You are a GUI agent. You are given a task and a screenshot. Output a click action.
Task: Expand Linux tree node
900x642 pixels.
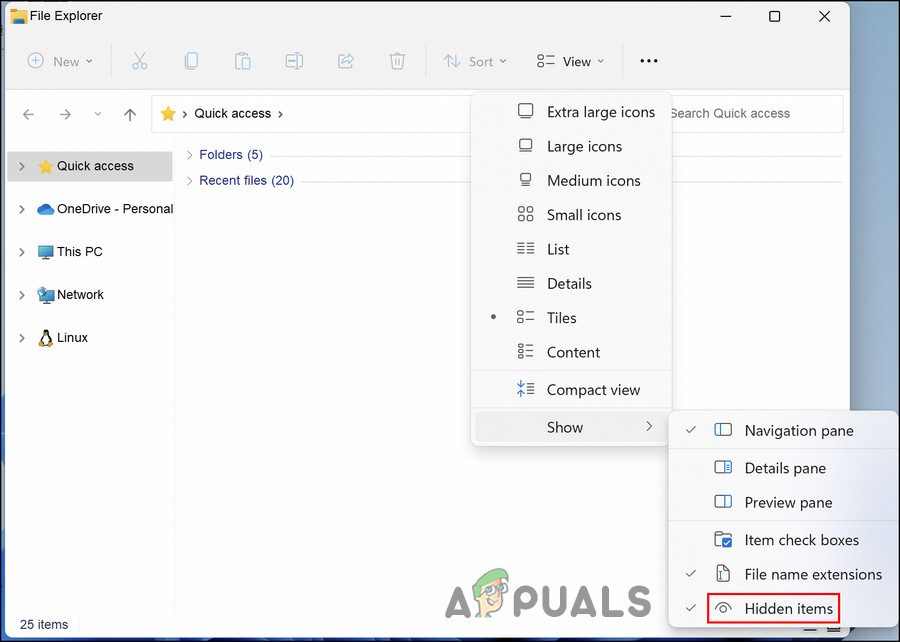pos(22,338)
